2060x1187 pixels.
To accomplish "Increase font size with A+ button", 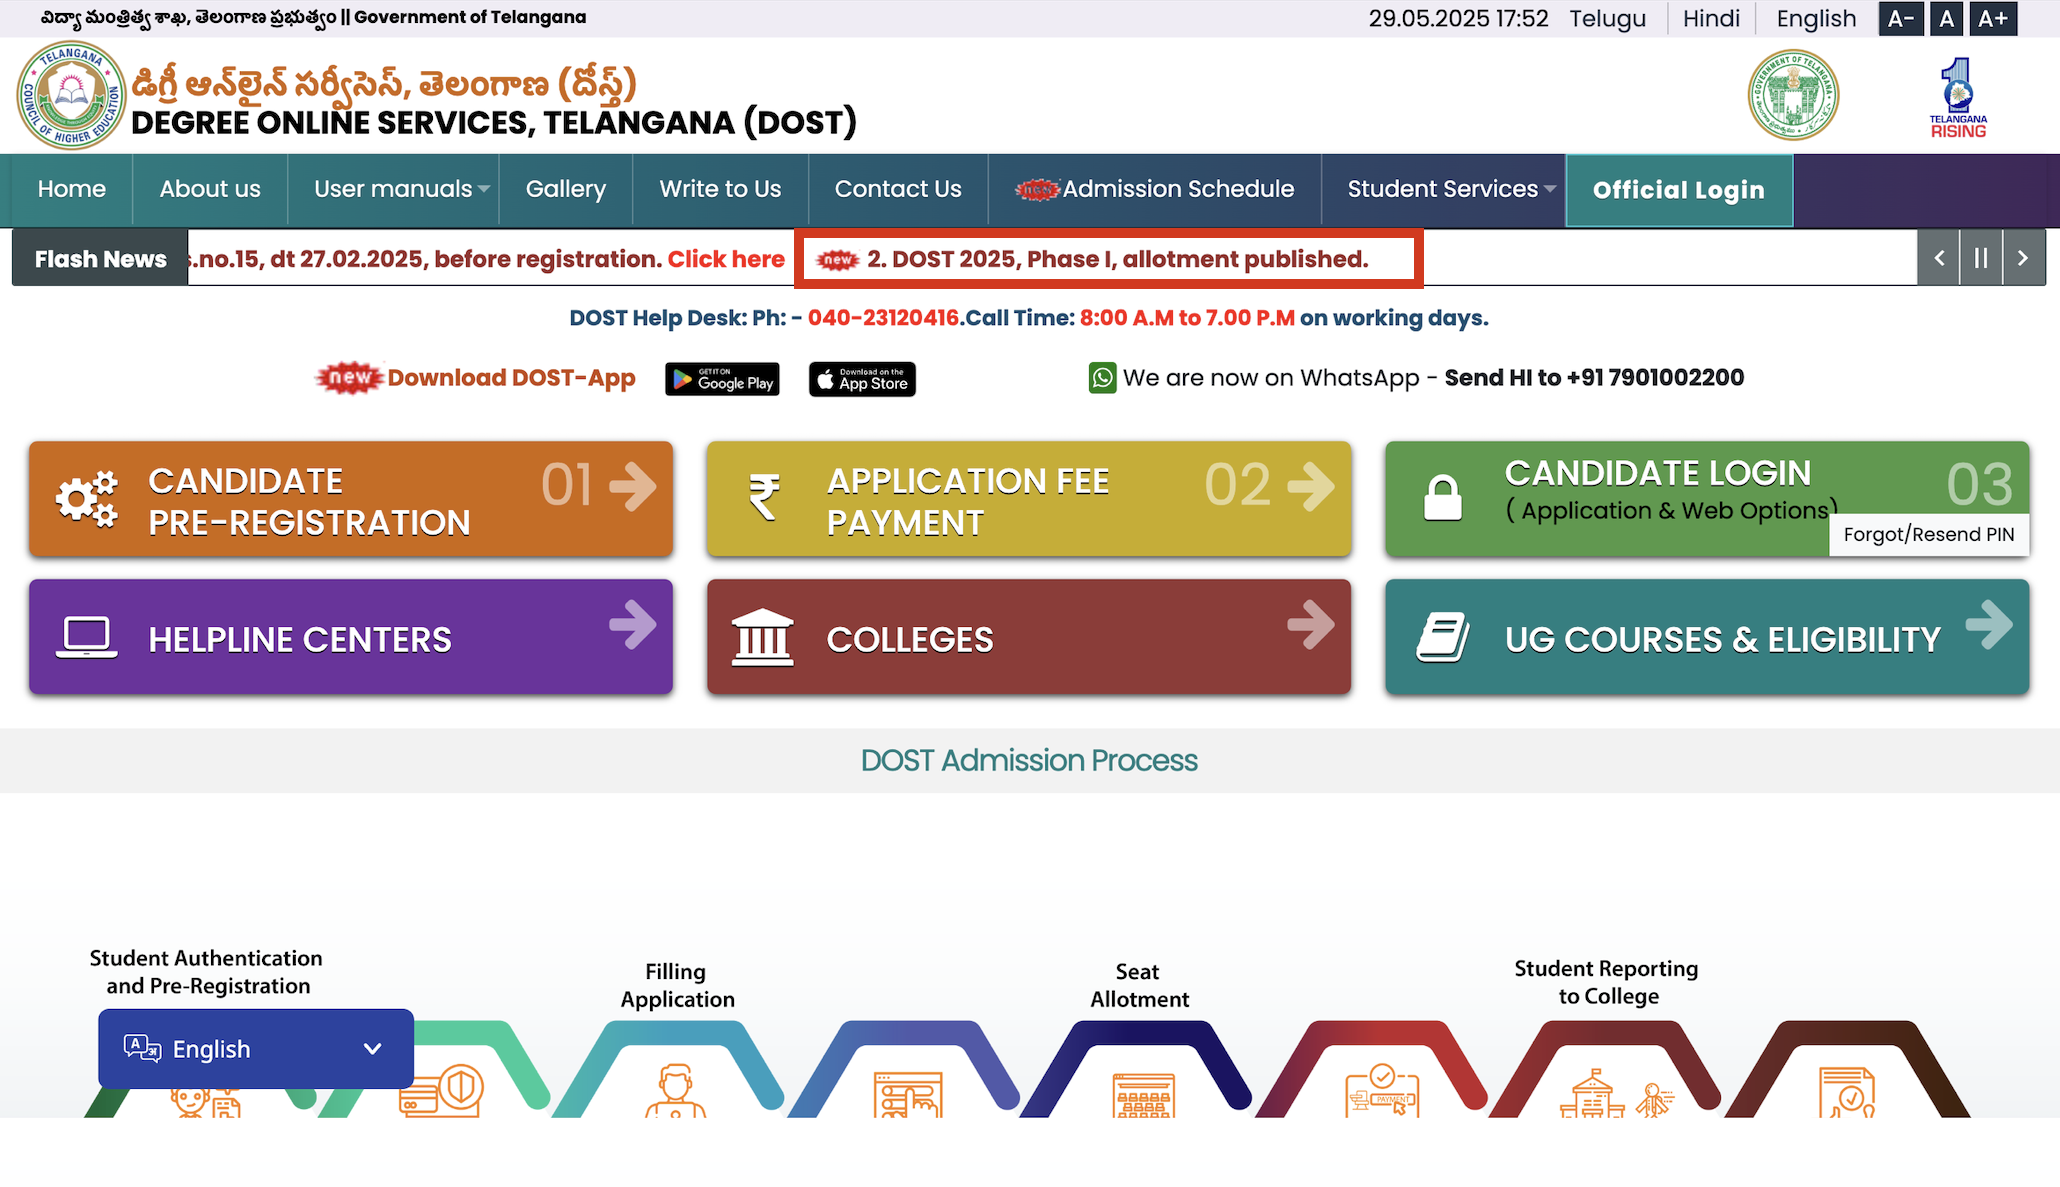I will 1992,19.
